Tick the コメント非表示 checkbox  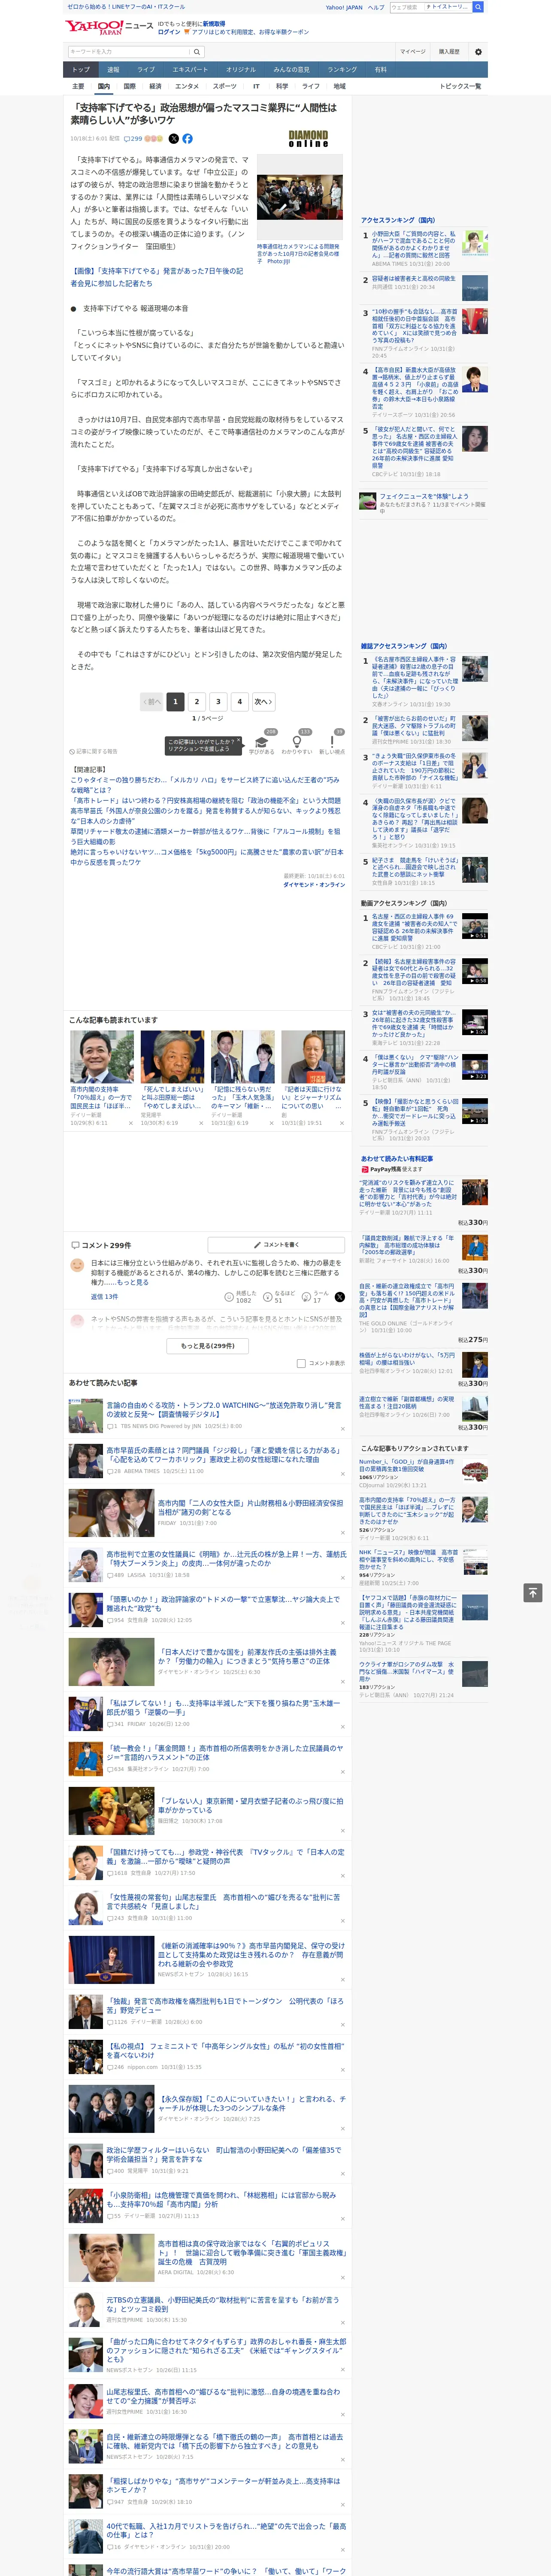point(301,1363)
